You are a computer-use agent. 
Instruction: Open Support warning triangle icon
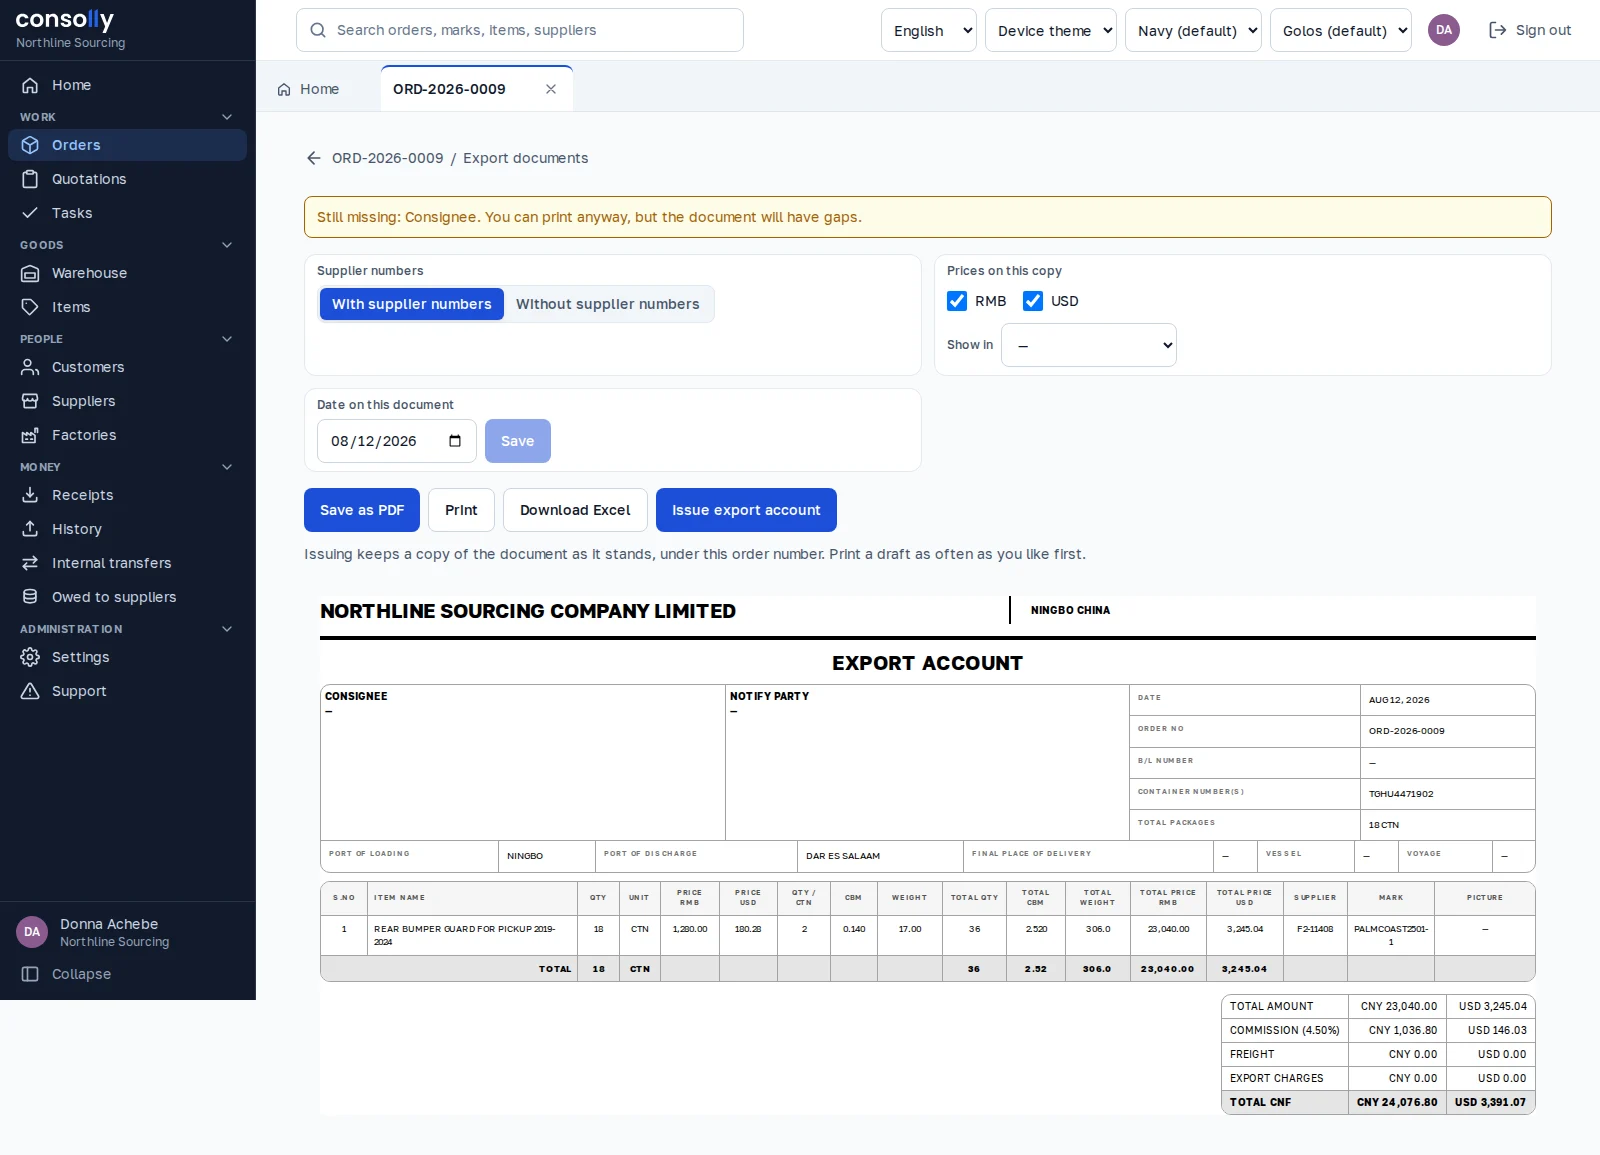click(x=30, y=691)
